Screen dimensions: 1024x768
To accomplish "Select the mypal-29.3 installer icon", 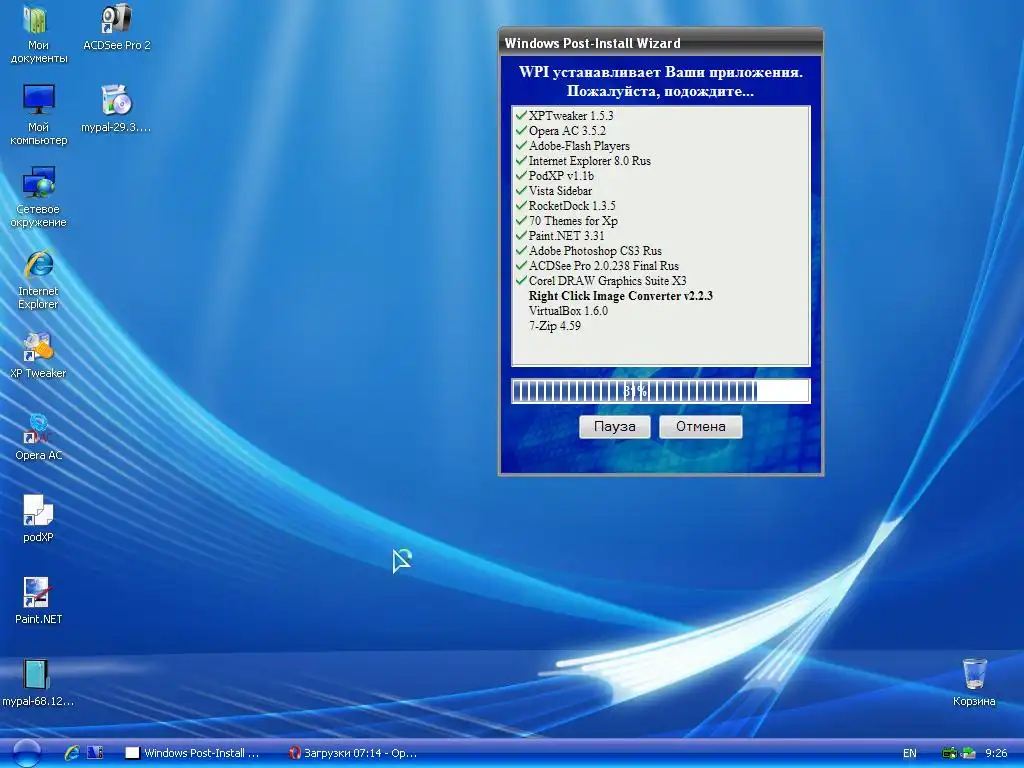I will point(116,109).
